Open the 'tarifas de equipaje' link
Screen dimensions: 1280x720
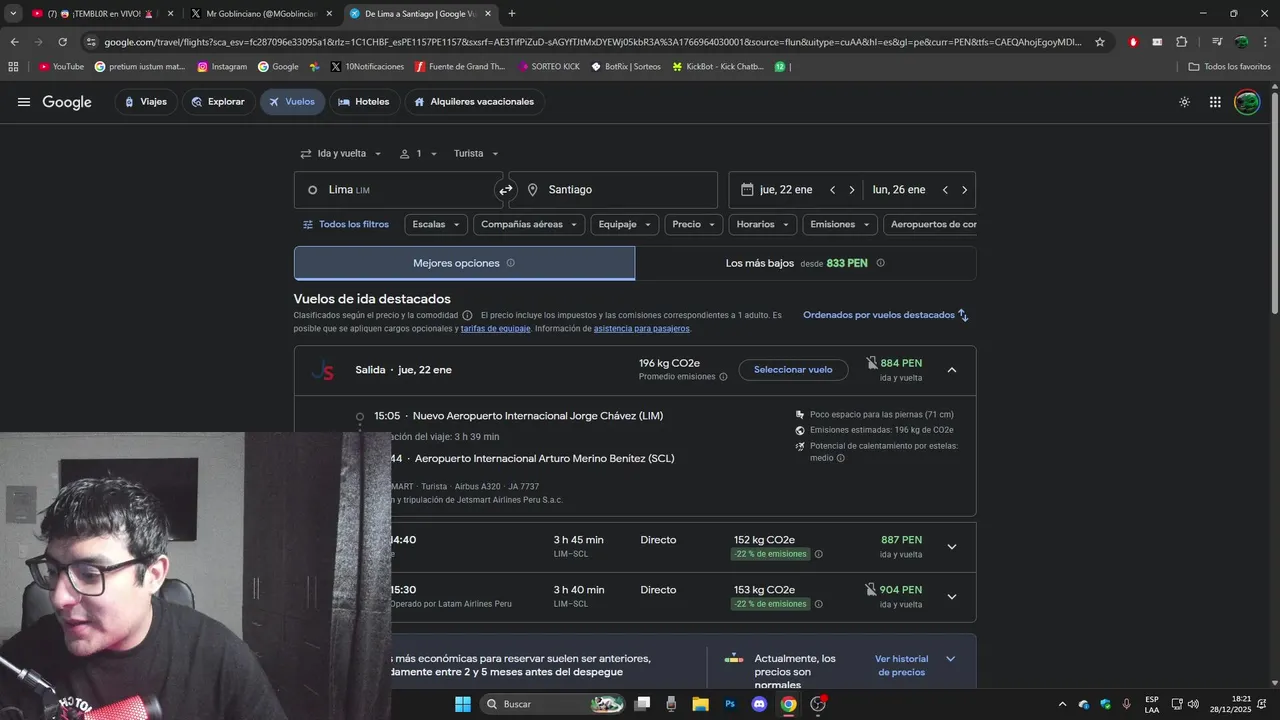pos(496,329)
